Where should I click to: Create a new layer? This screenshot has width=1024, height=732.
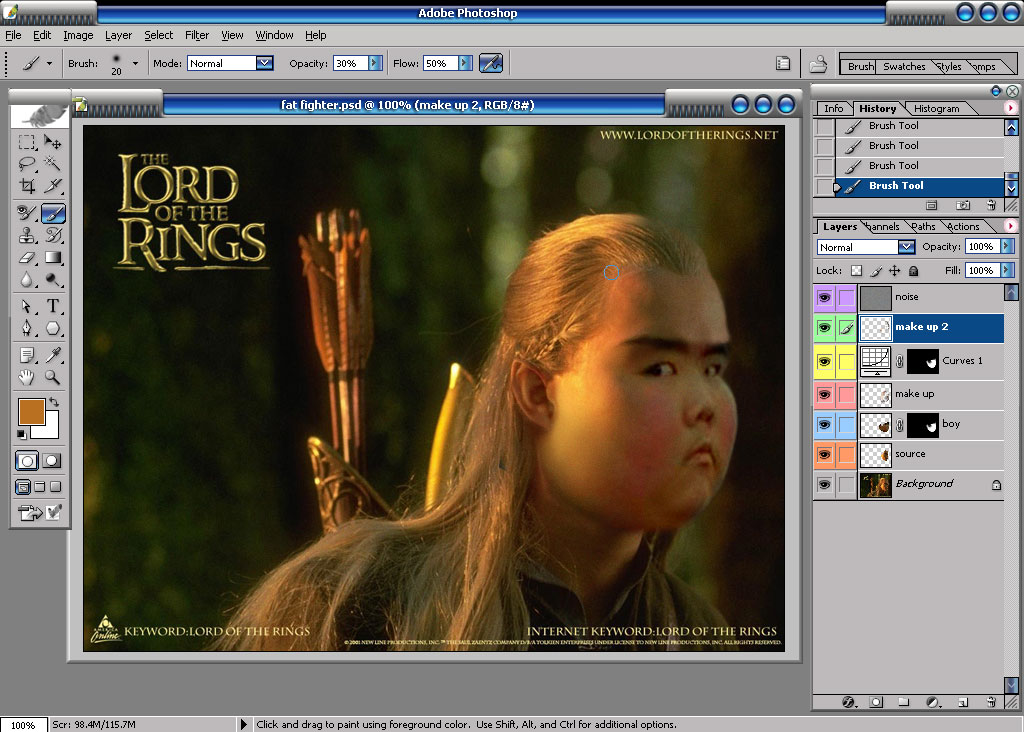tap(963, 703)
